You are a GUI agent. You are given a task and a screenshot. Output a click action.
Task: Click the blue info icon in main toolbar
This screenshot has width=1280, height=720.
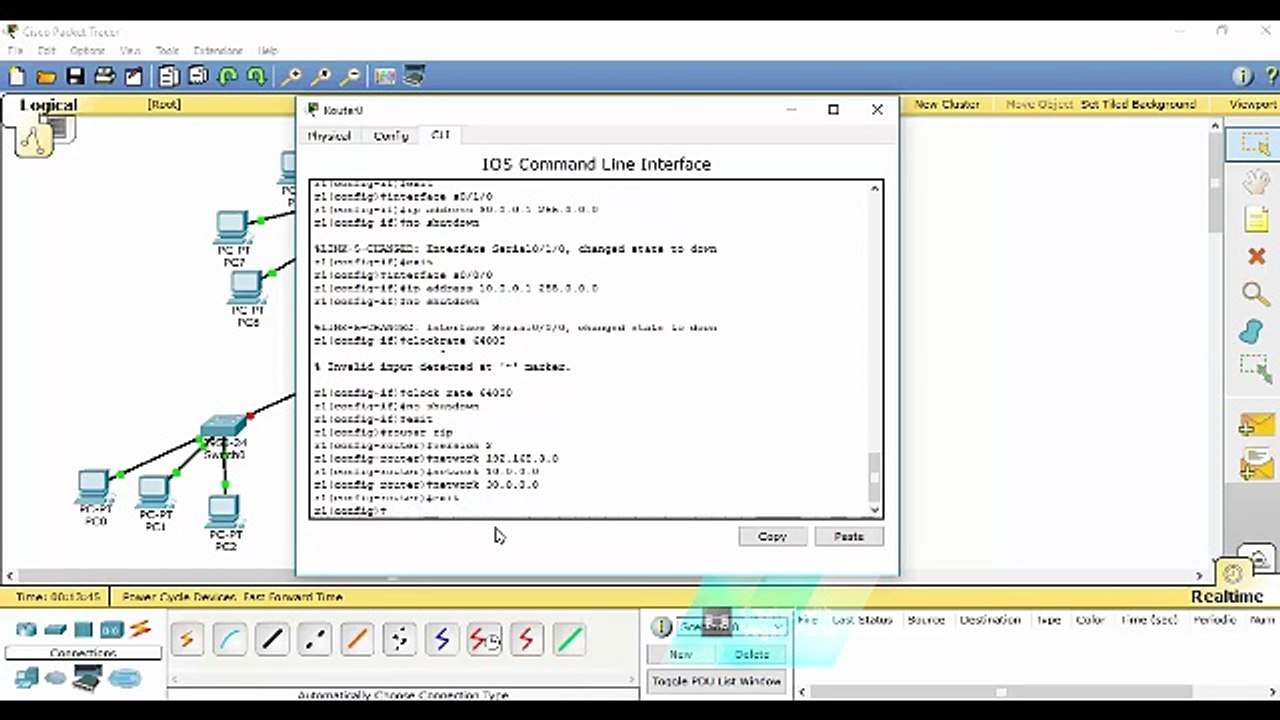pyautogui.click(x=1242, y=76)
